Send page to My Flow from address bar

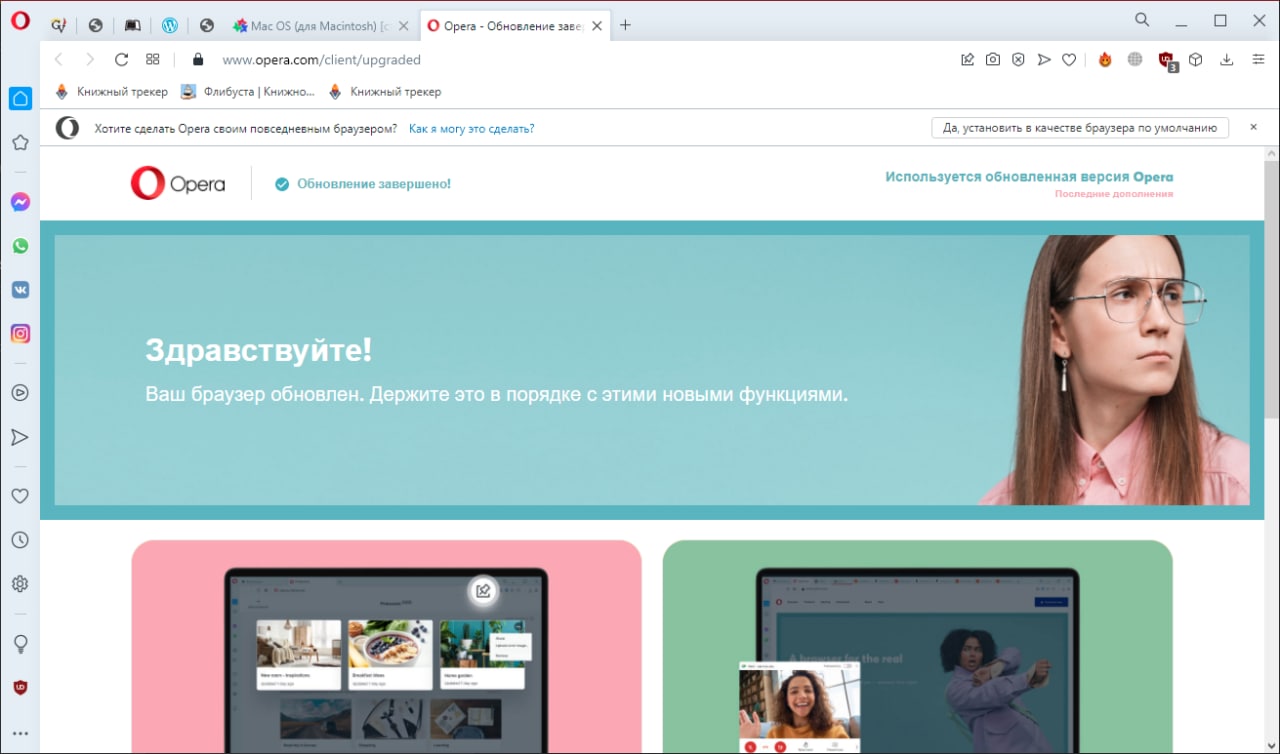(1044, 60)
